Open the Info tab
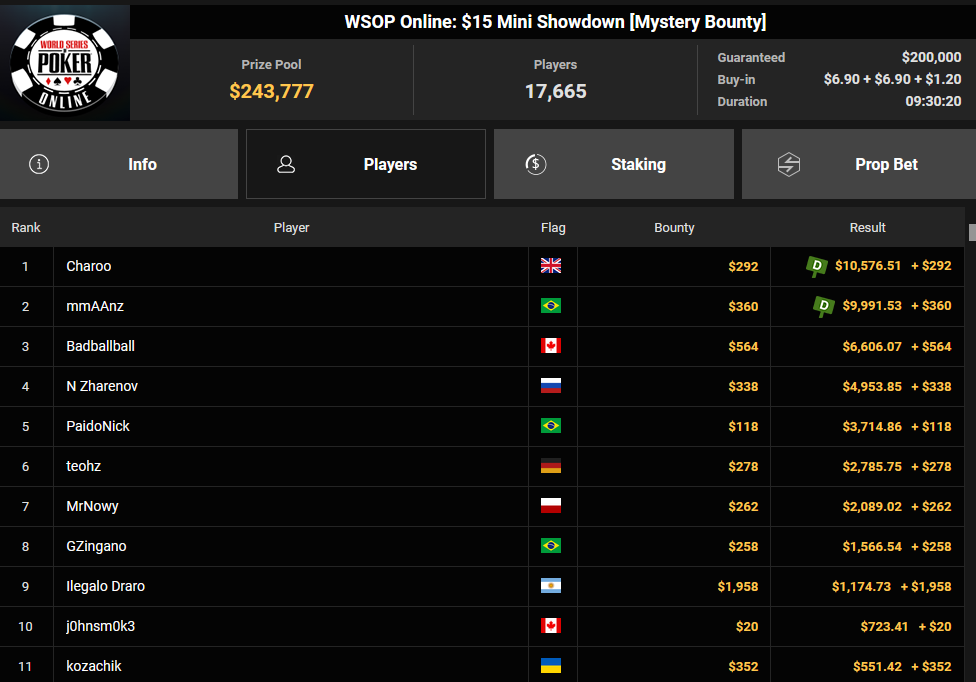Viewport: 976px width, 682px height. click(119, 164)
